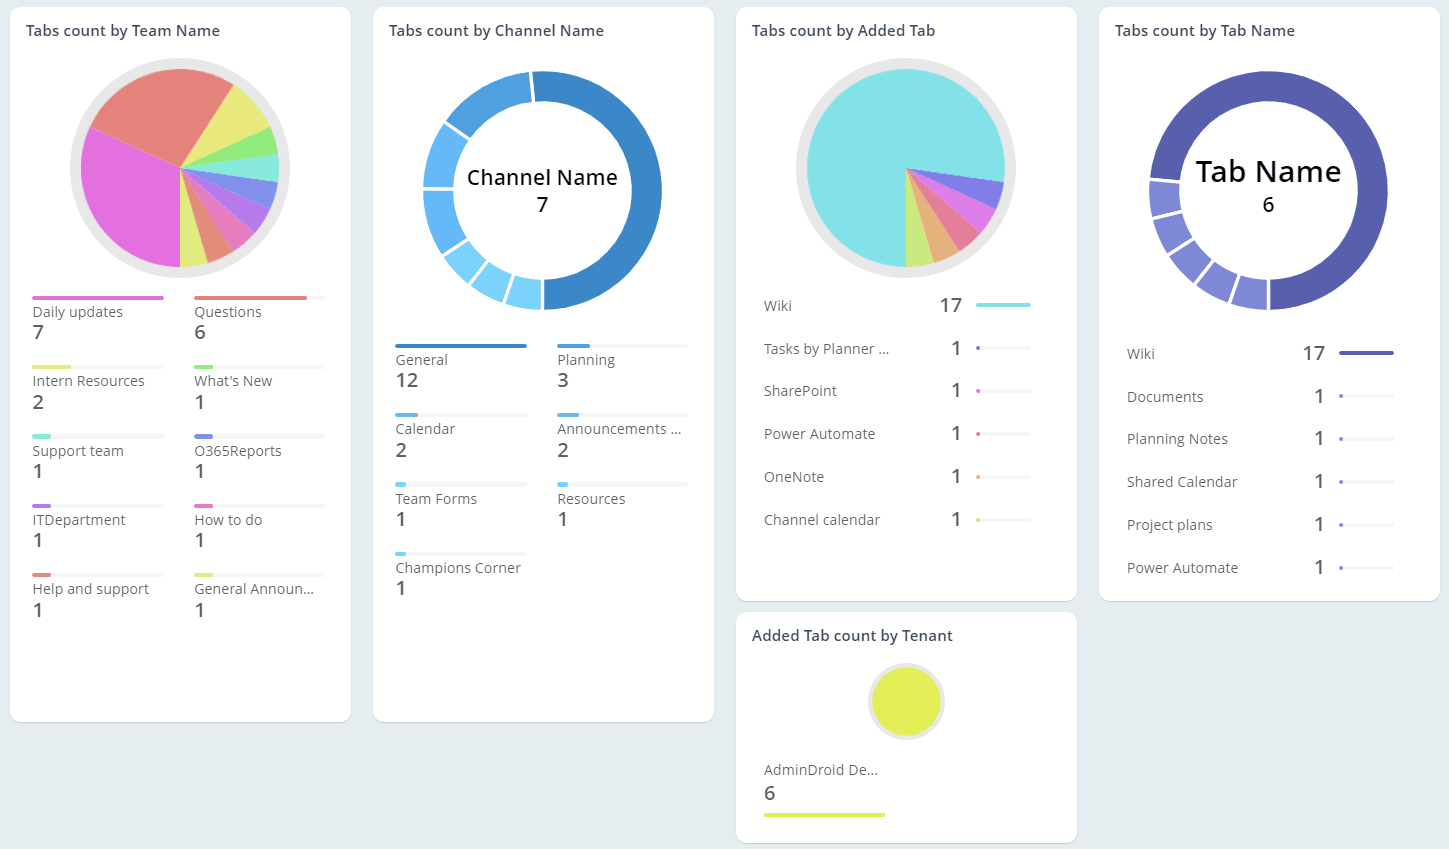
Task: Click the Channel calendar legend entry
Action: point(822,520)
